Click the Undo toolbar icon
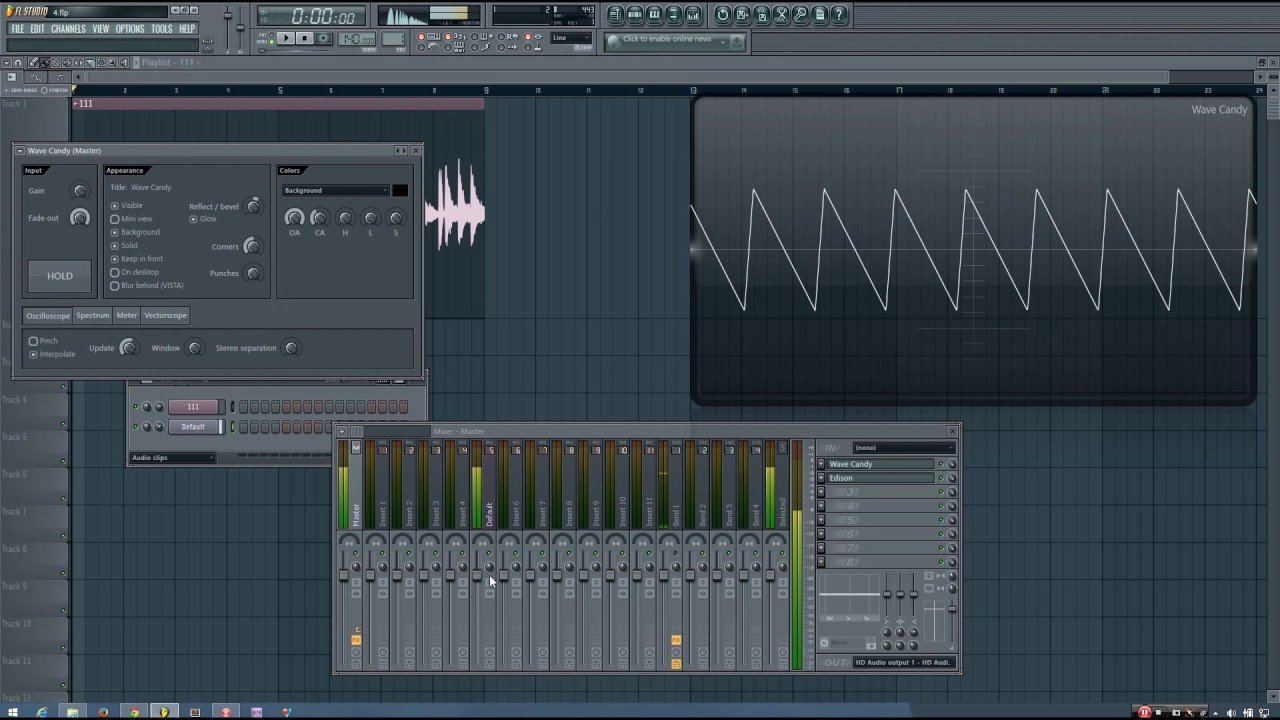The image size is (1280, 720). tap(722, 14)
